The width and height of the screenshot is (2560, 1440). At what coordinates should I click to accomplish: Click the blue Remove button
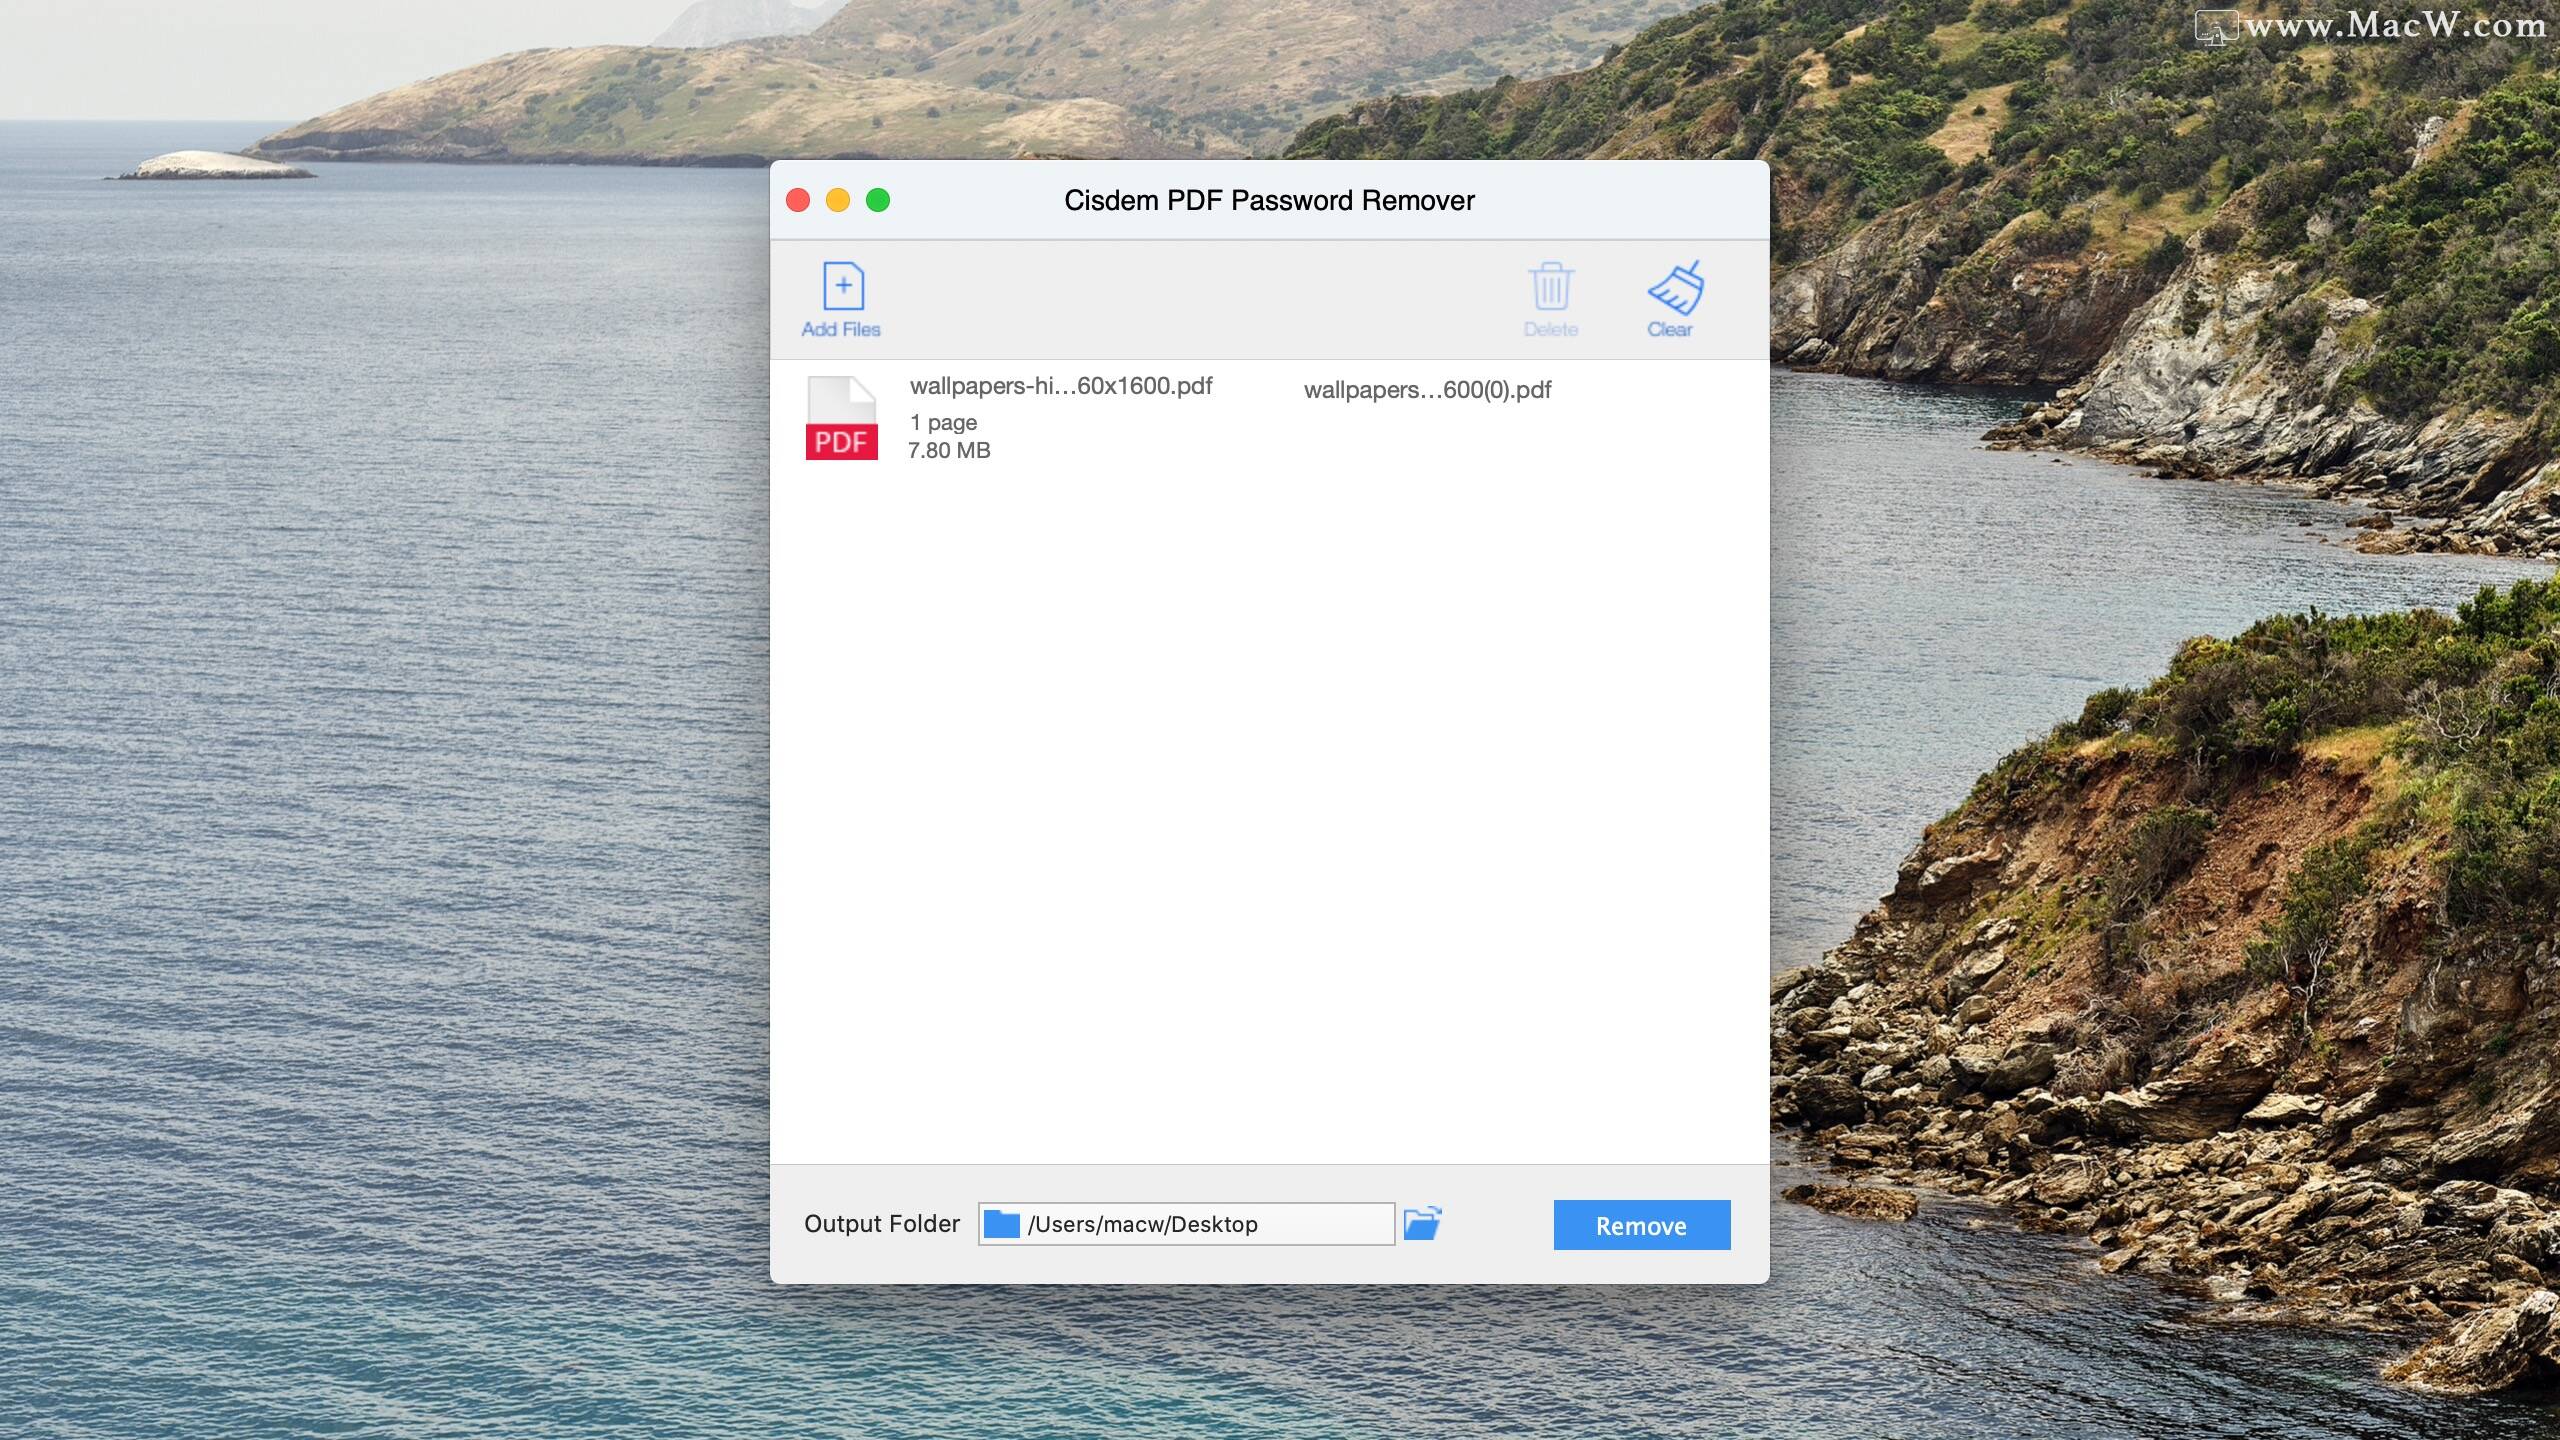pyautogui.click(x=1642, y=1225)
